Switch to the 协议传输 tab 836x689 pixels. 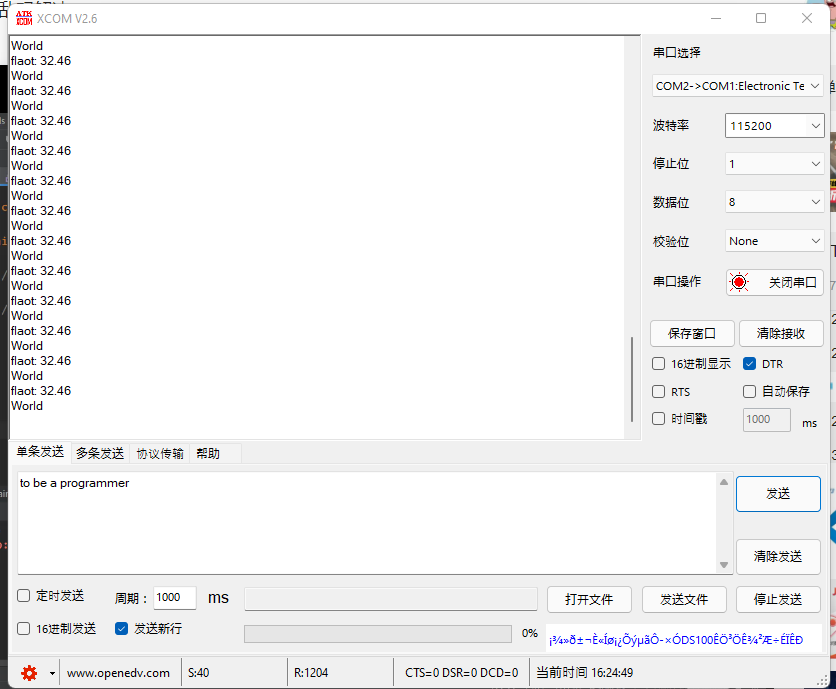click(160, 453)
